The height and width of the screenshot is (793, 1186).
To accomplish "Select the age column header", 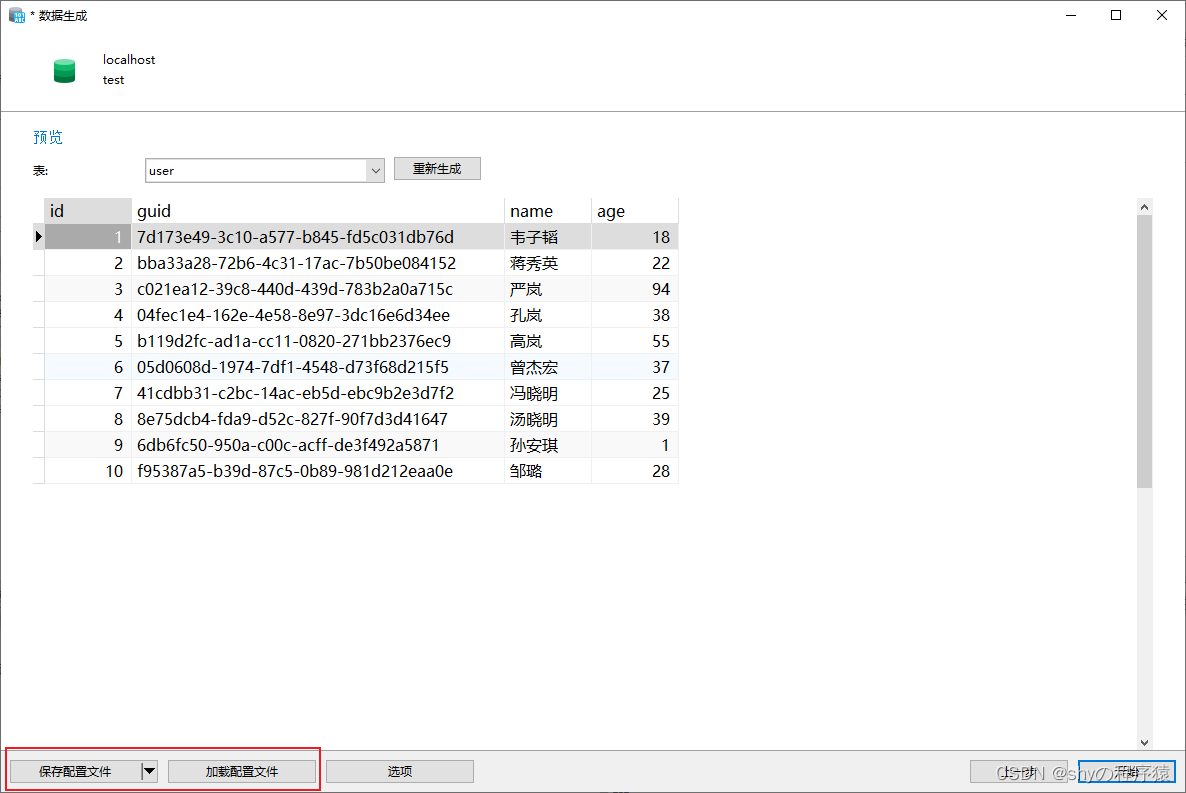I will (635, 211).
